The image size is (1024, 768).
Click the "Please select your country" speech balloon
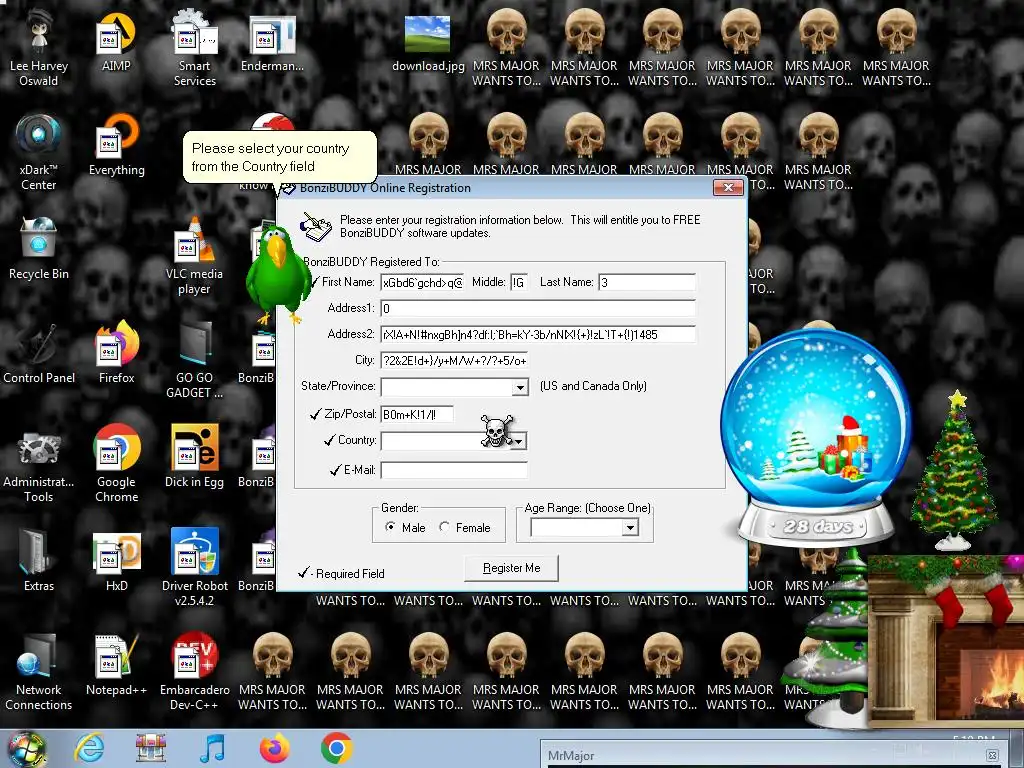[280, 157]
